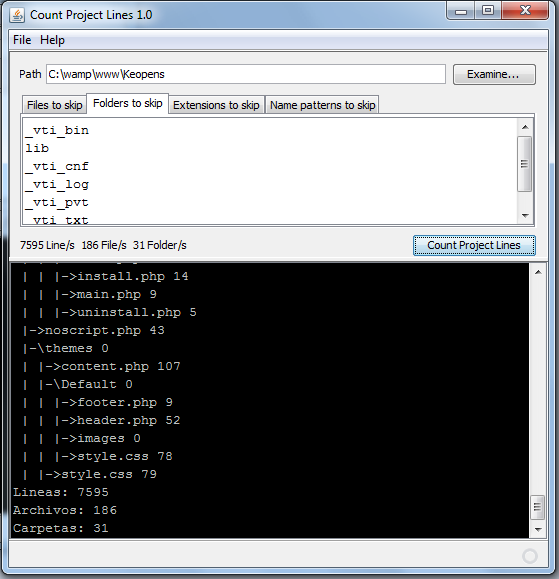
Task: Click the skip list scrollbar down arrow
Action: [525, 216]
